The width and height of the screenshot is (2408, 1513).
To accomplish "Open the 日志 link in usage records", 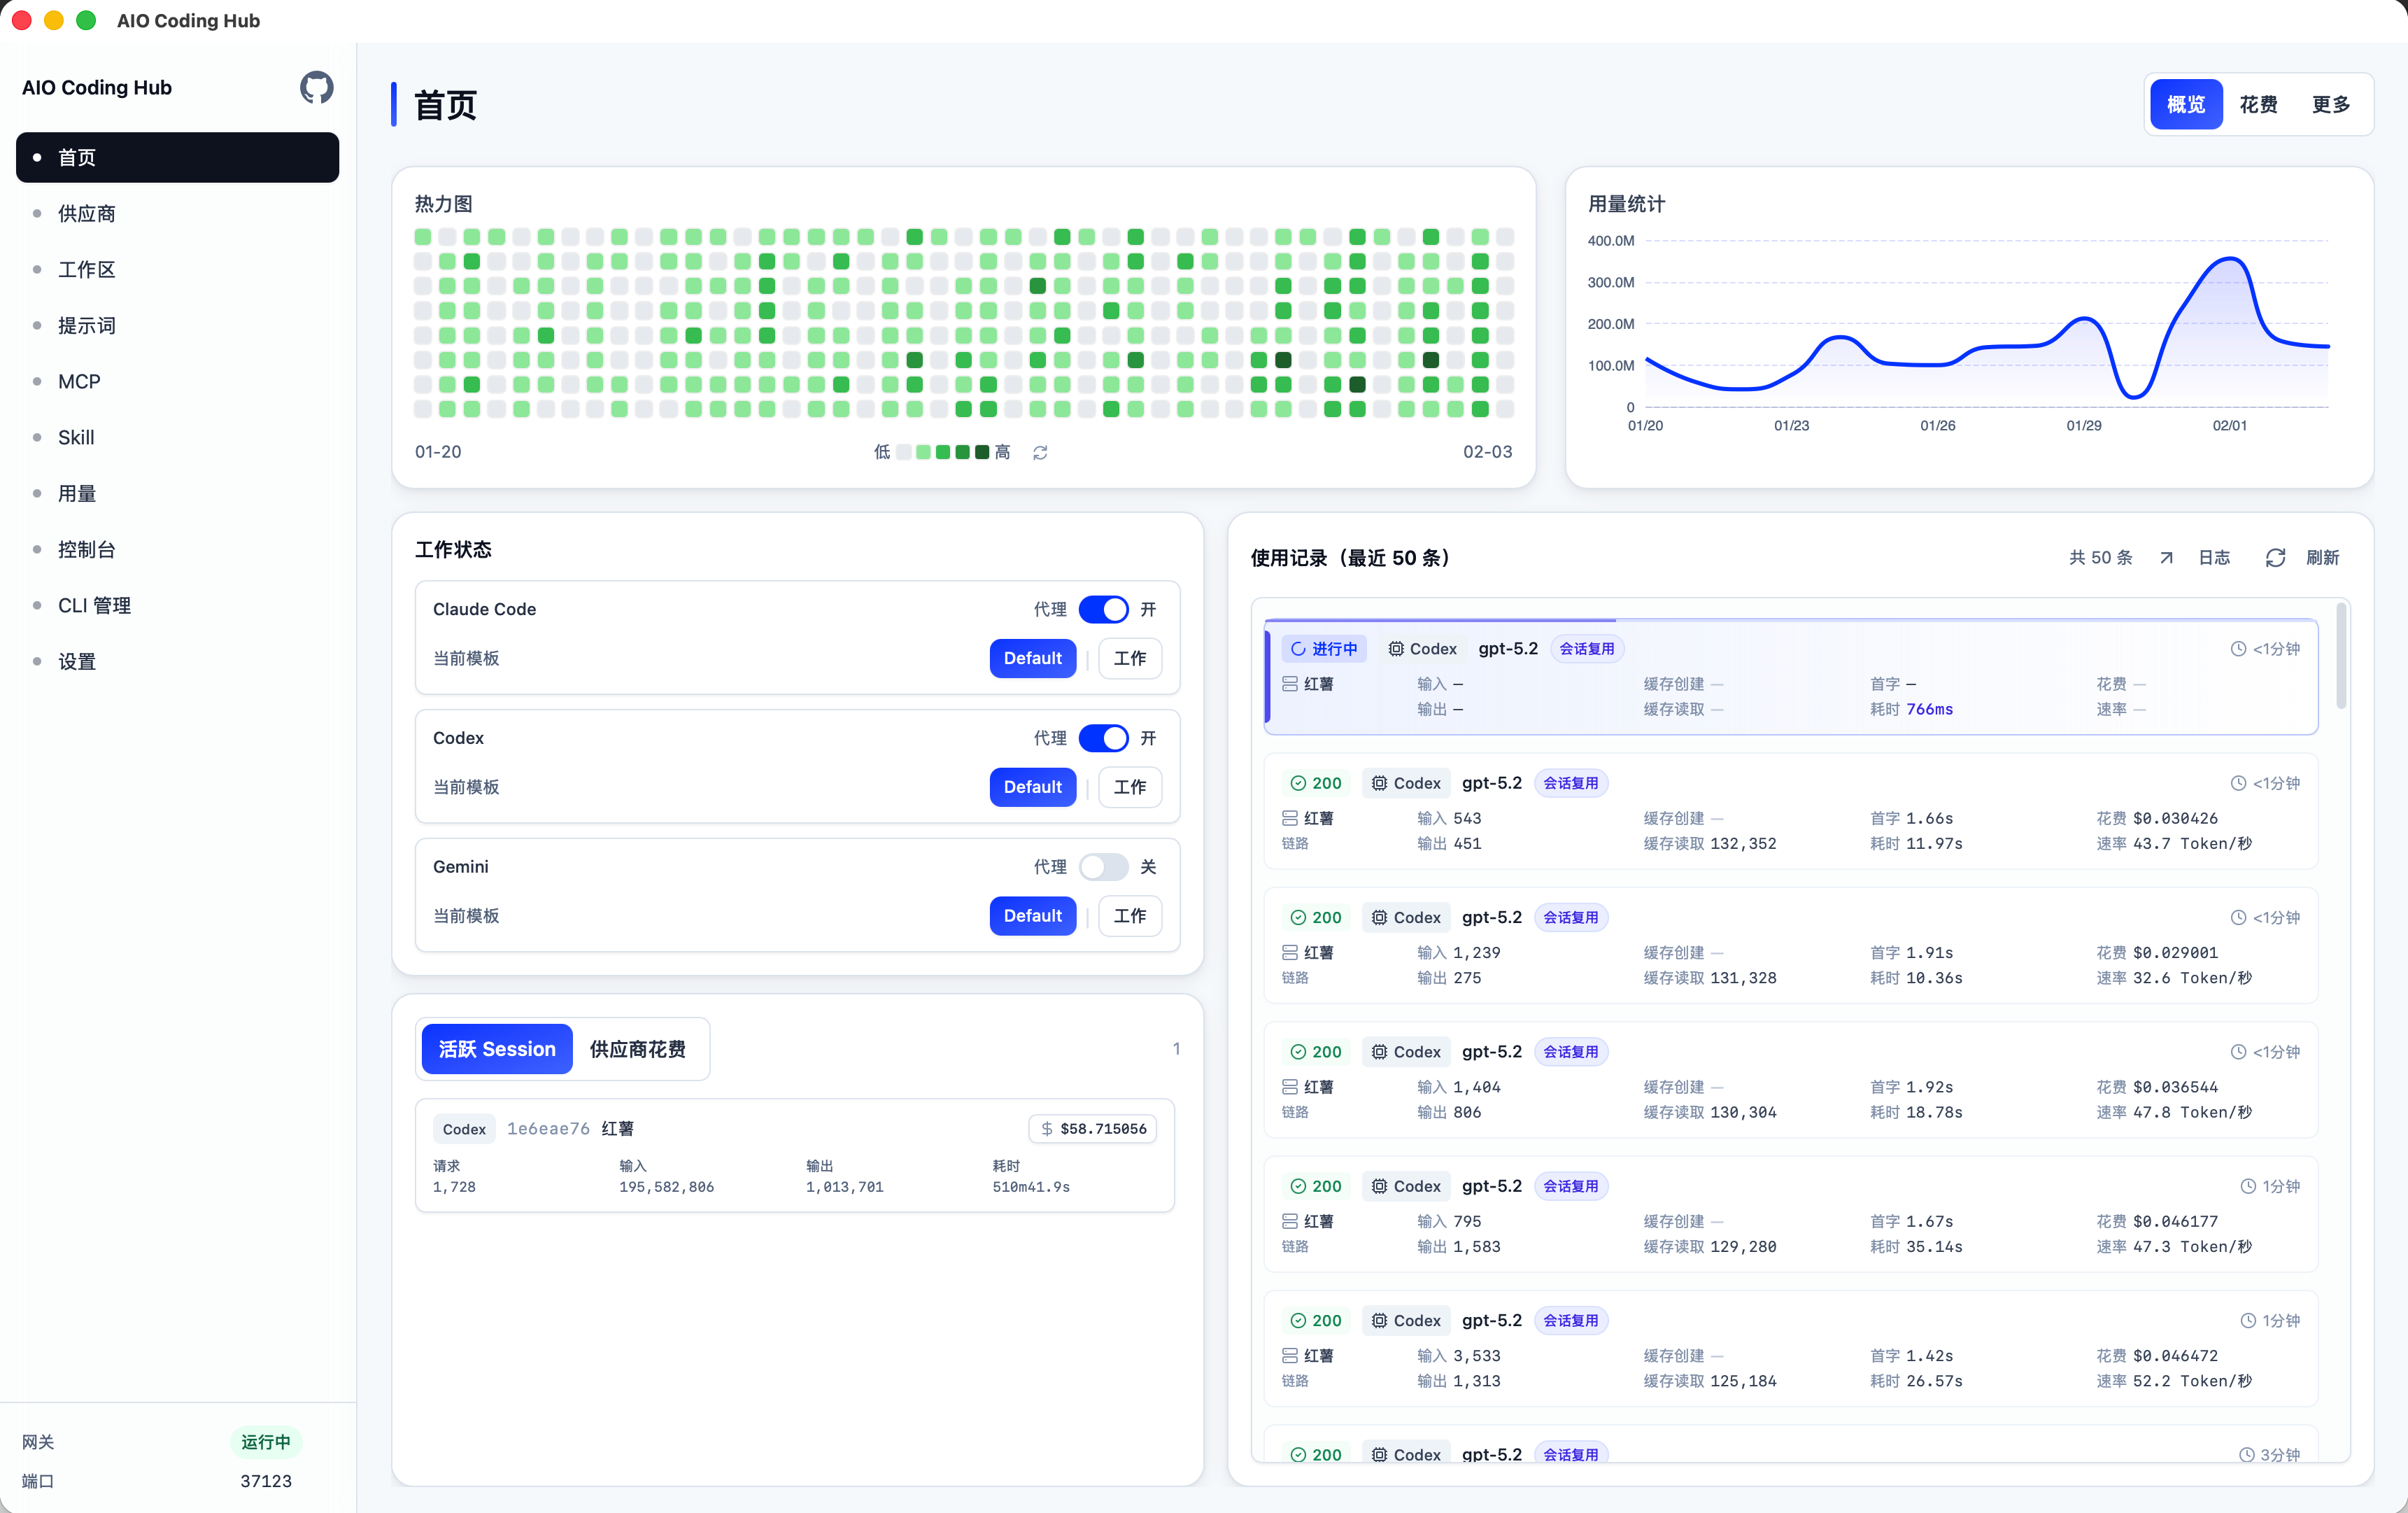I will (x=2214, y=558).
